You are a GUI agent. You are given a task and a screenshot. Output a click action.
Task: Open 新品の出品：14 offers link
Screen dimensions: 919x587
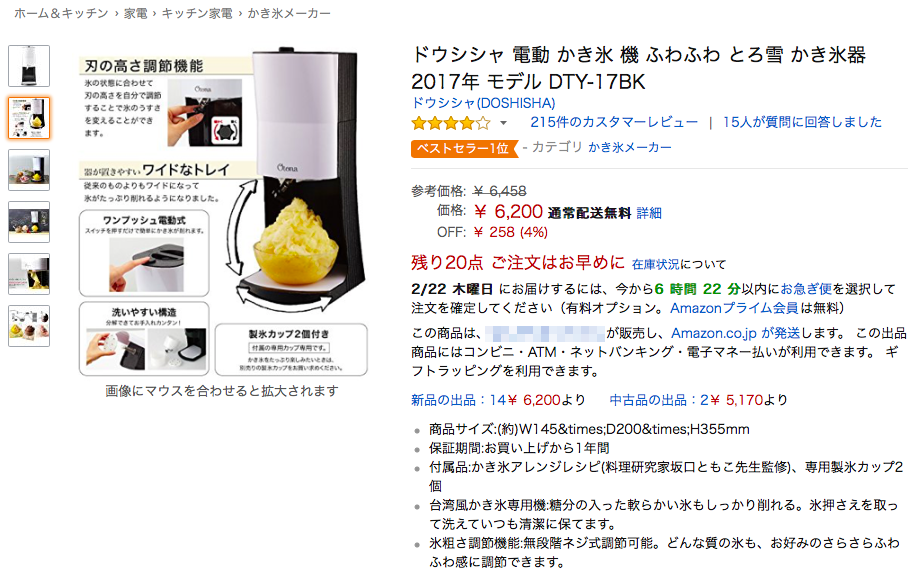point(458,400)
